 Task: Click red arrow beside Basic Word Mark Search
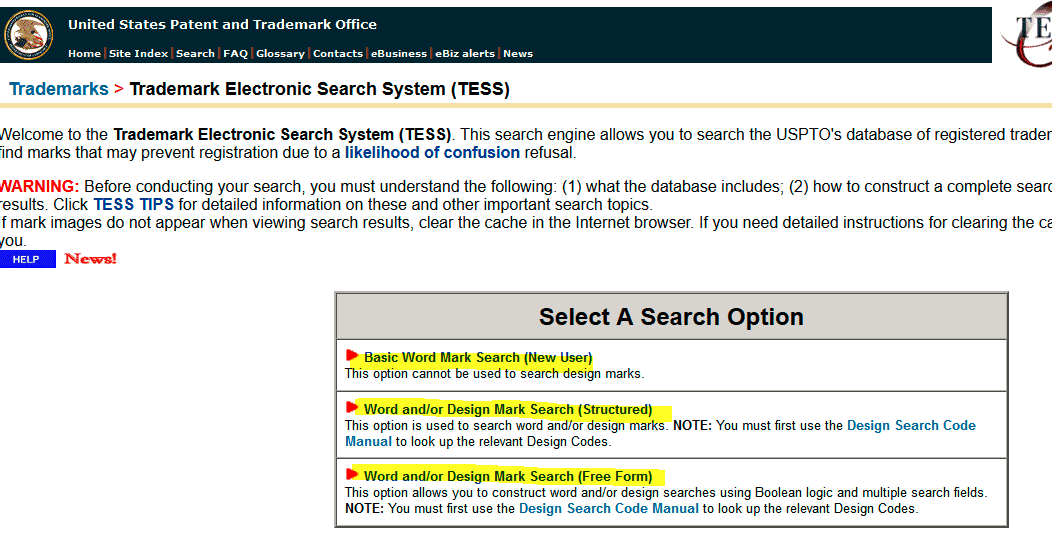pyautogui.click(x=352, y=355)
